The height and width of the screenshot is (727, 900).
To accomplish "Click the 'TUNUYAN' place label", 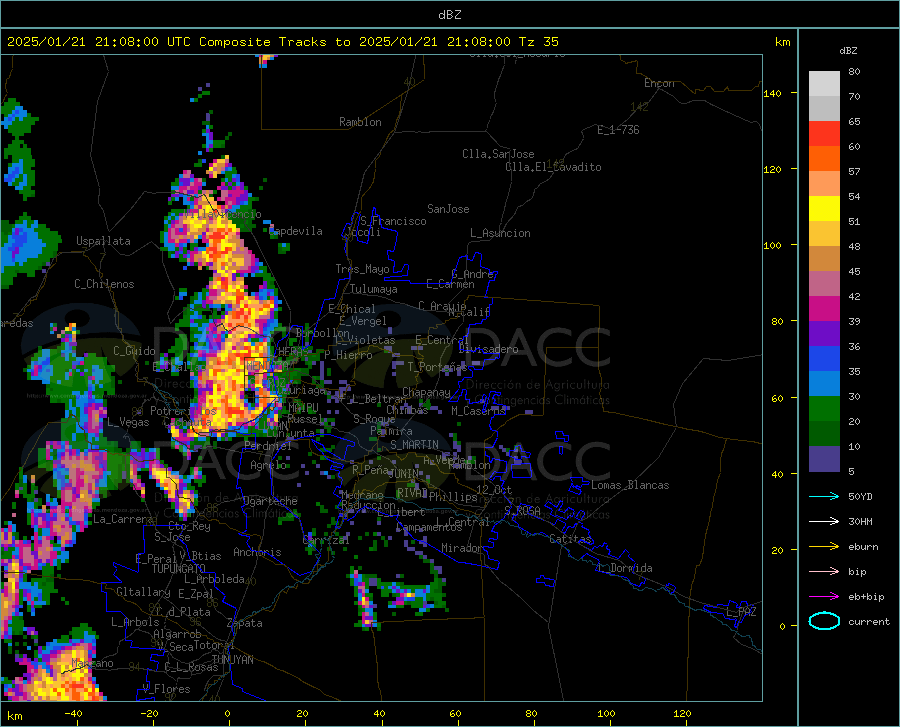I will click(232, 659).
